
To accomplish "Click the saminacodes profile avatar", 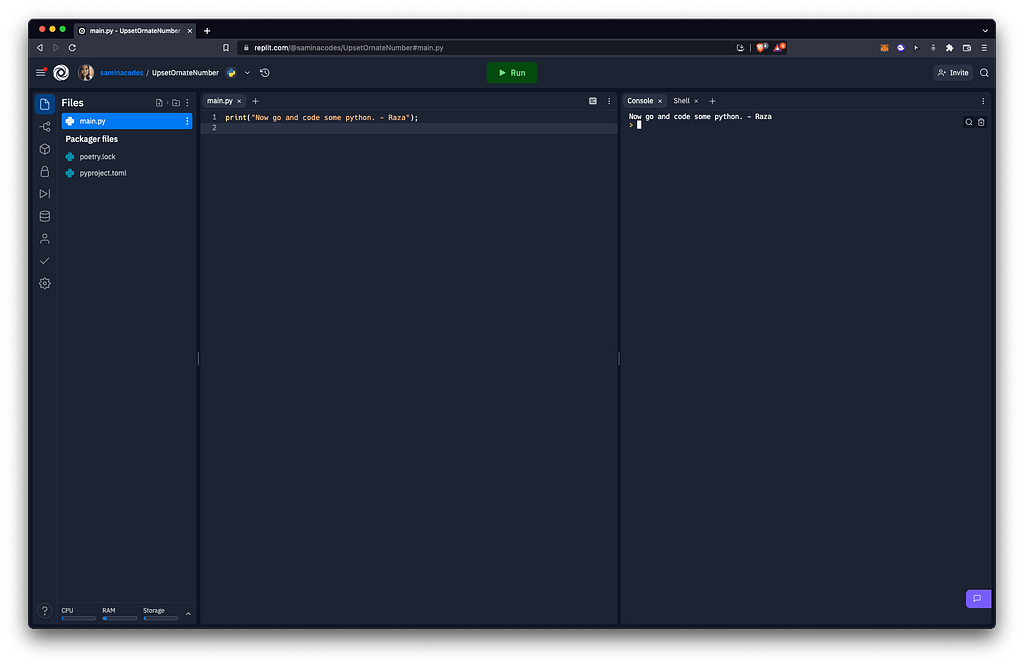I will 86,72.
